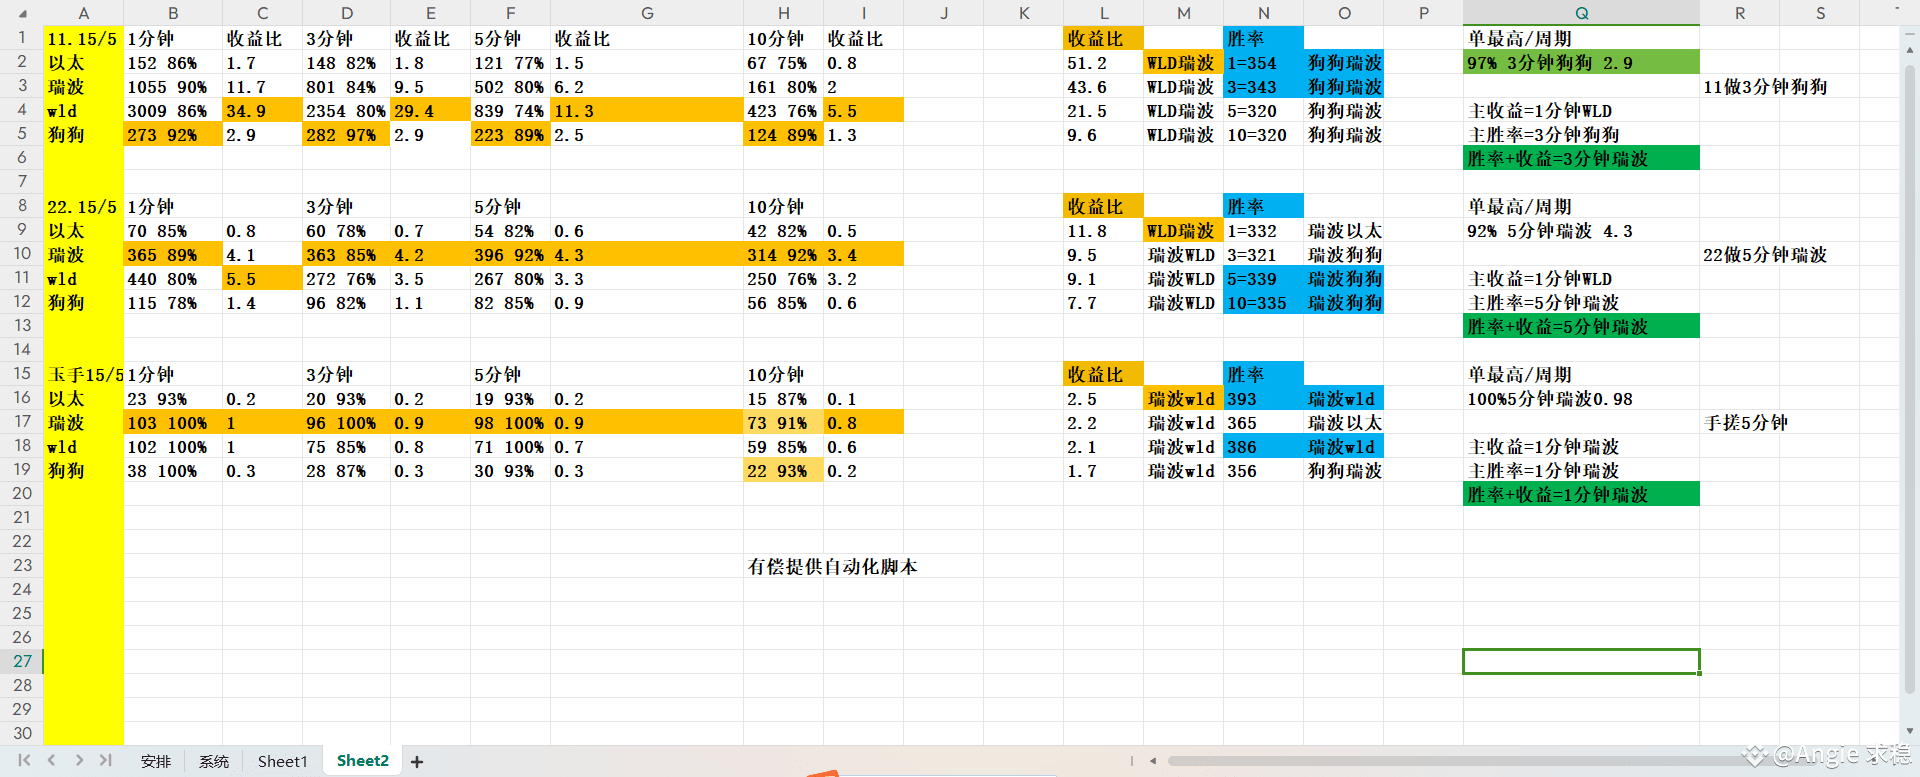Jump to the last sheet with navigation arrow

105,761
